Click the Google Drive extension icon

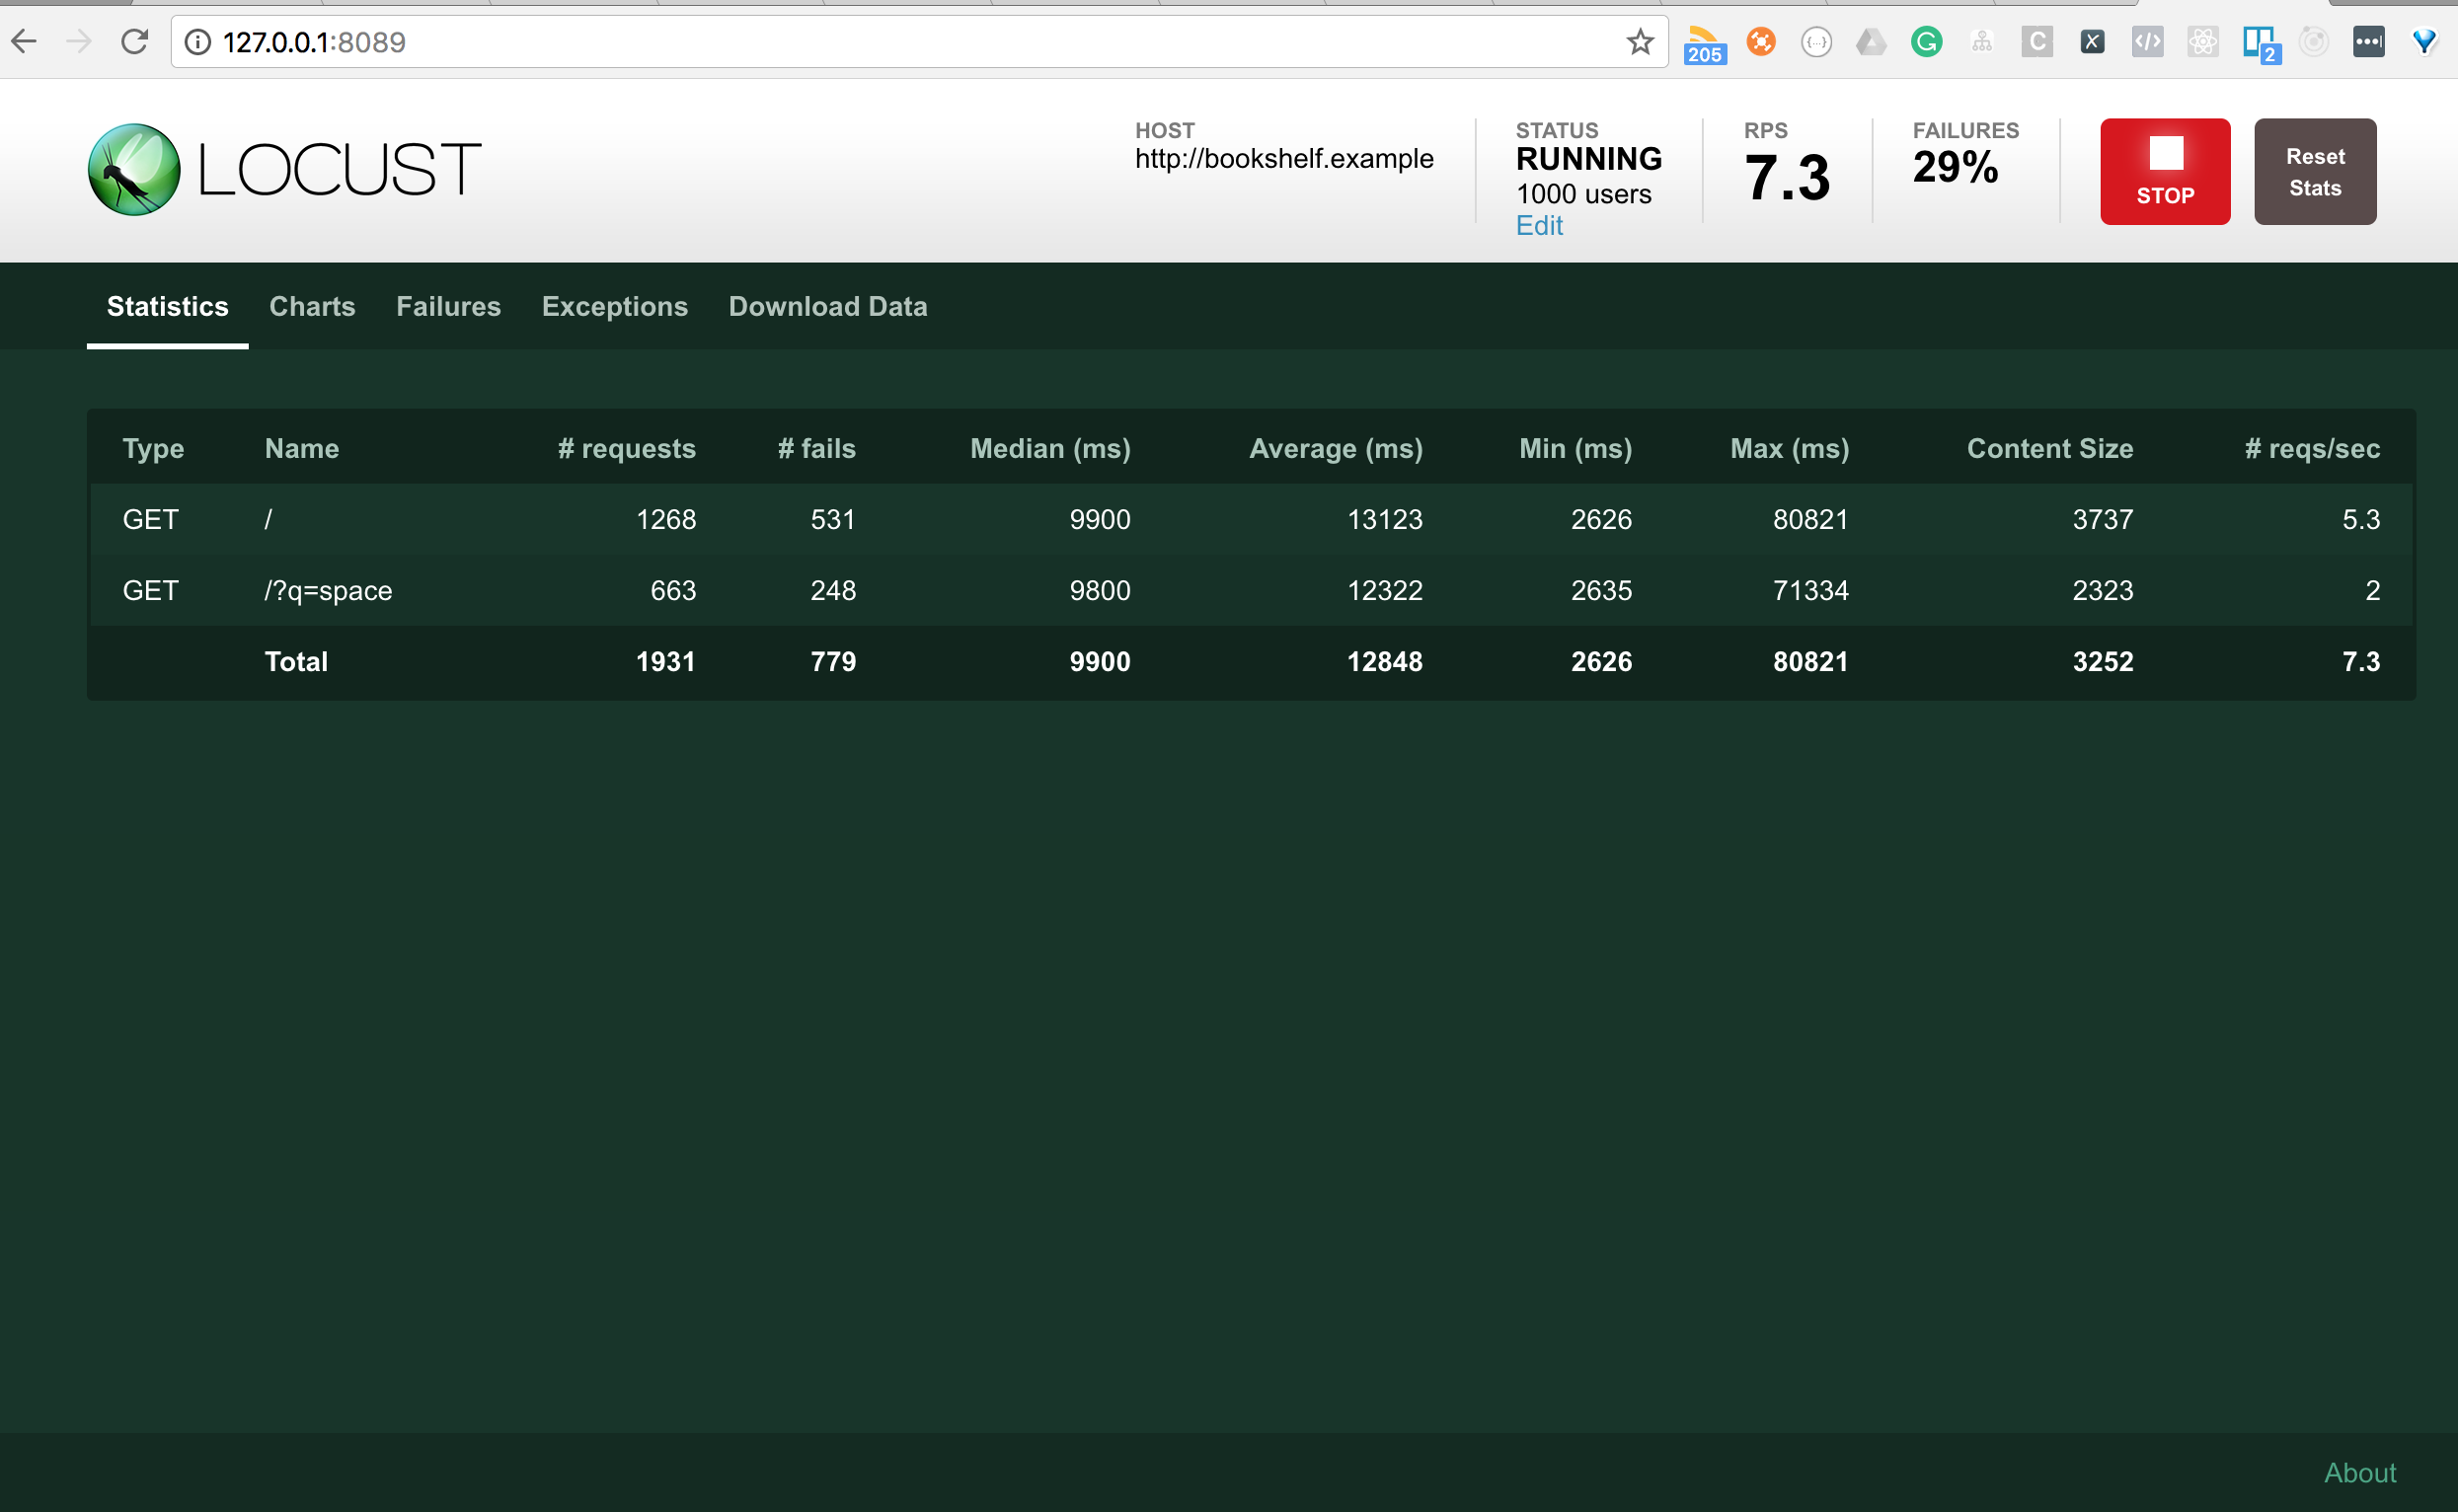pyautogui.click(x=1870, y=42)
